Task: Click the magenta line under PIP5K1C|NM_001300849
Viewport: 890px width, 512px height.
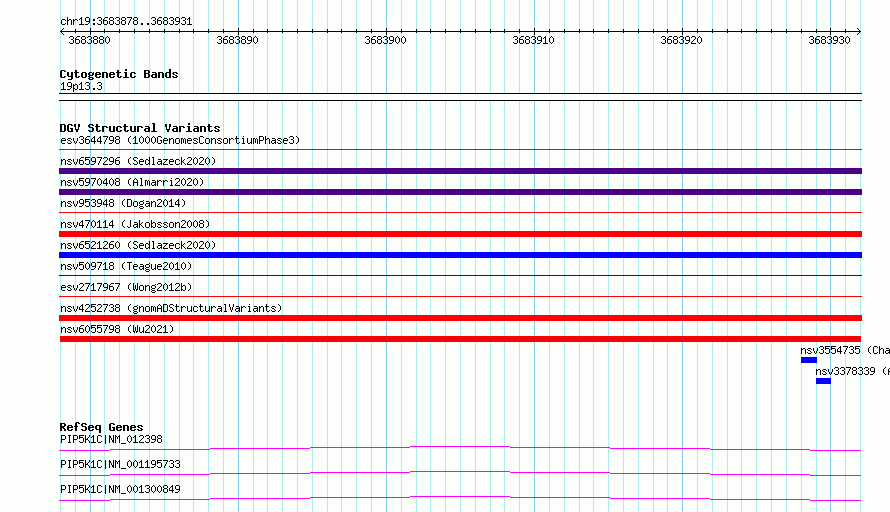Action: tap(460, 498)
